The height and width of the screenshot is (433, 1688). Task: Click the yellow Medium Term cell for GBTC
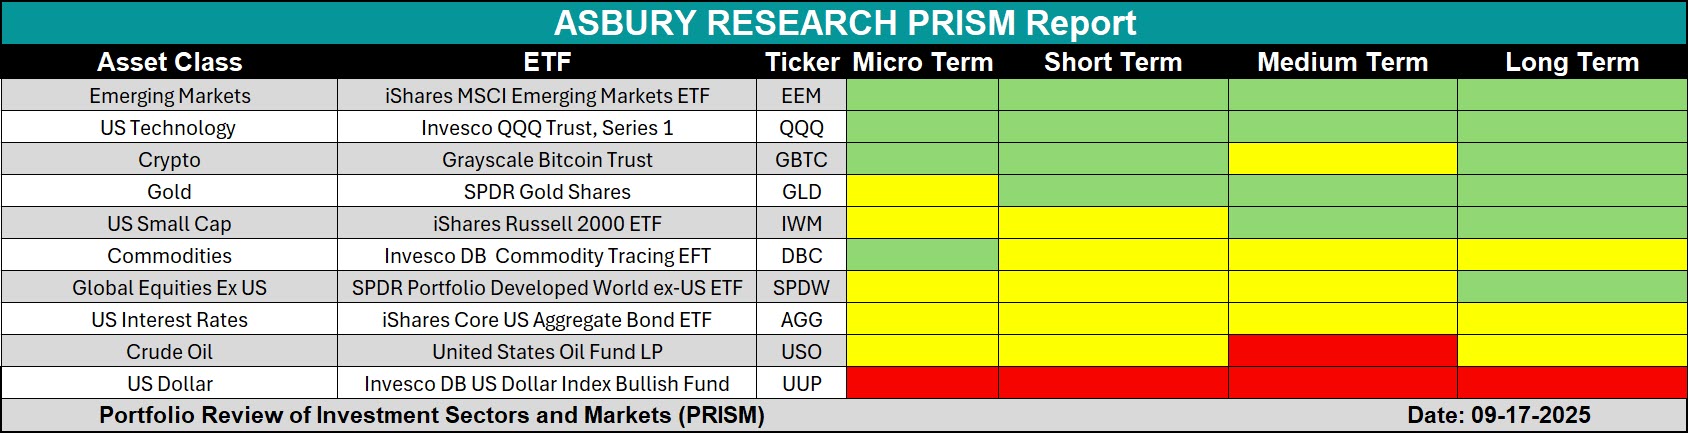[1342, 160]
